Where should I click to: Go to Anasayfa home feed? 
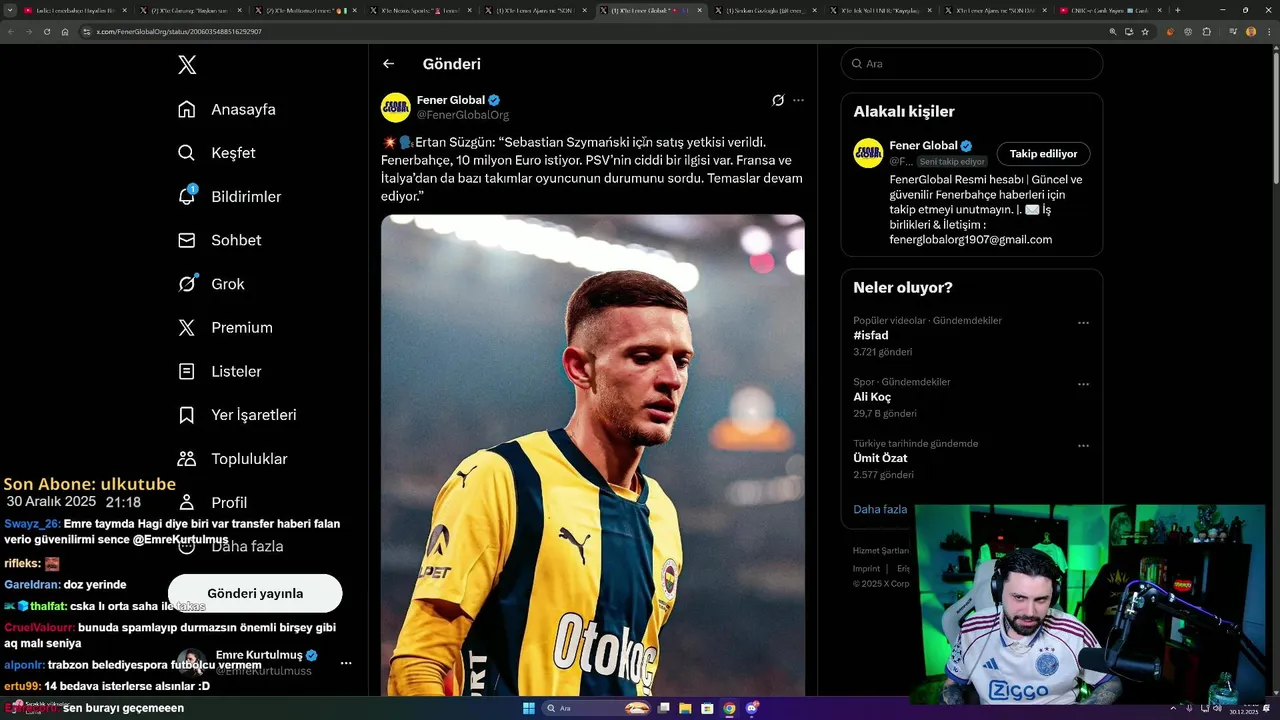(227, 109)
